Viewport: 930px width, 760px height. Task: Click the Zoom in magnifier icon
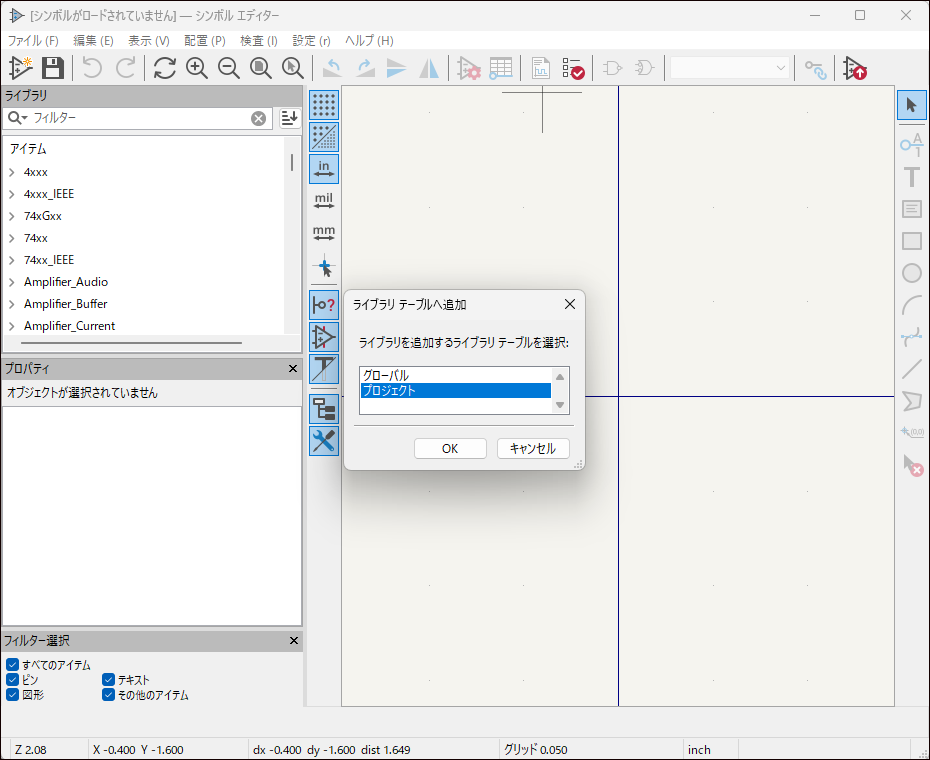(x=197, y=68)
